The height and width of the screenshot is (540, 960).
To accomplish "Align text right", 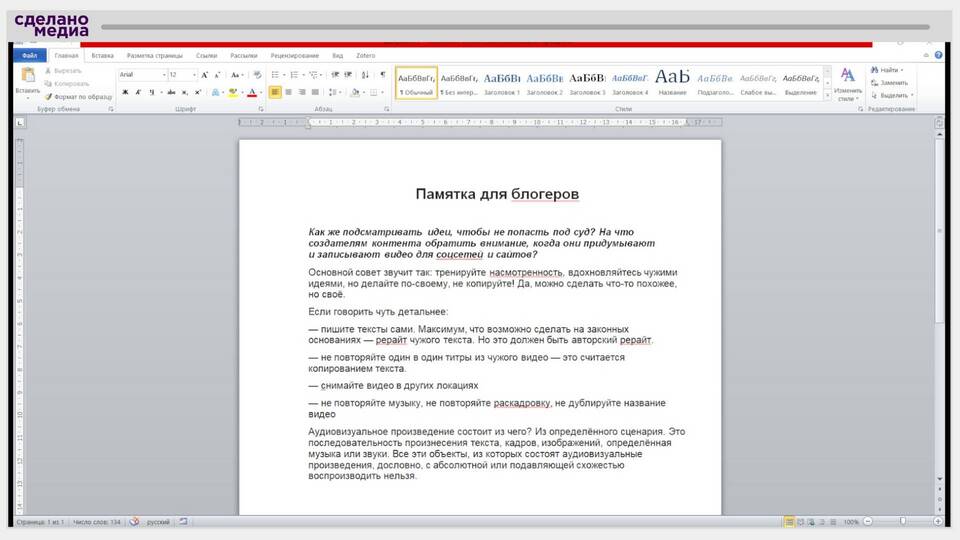I will click(302, 92).
